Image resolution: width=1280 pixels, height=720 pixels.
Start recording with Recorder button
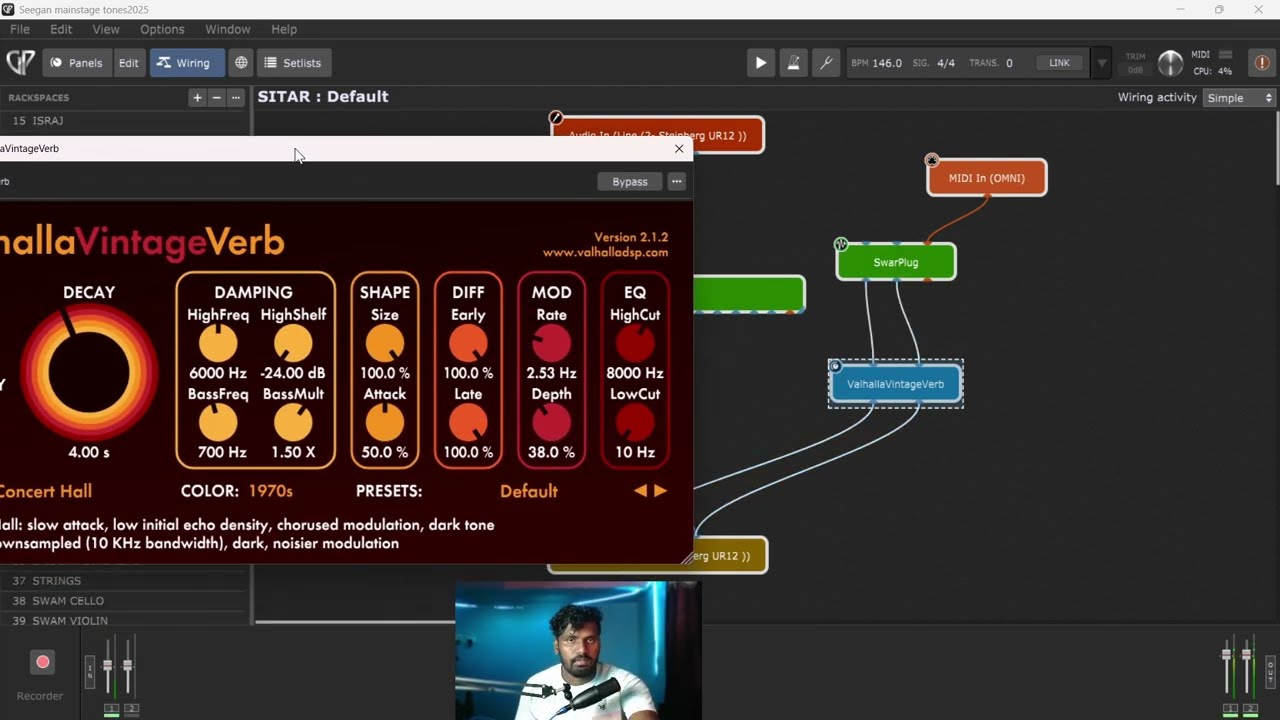coord(42,662)
